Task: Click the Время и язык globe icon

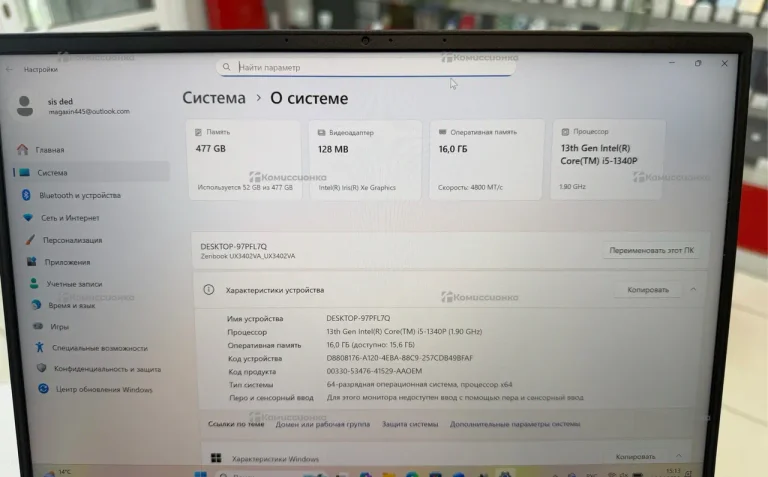Action: tap(35, 305)
